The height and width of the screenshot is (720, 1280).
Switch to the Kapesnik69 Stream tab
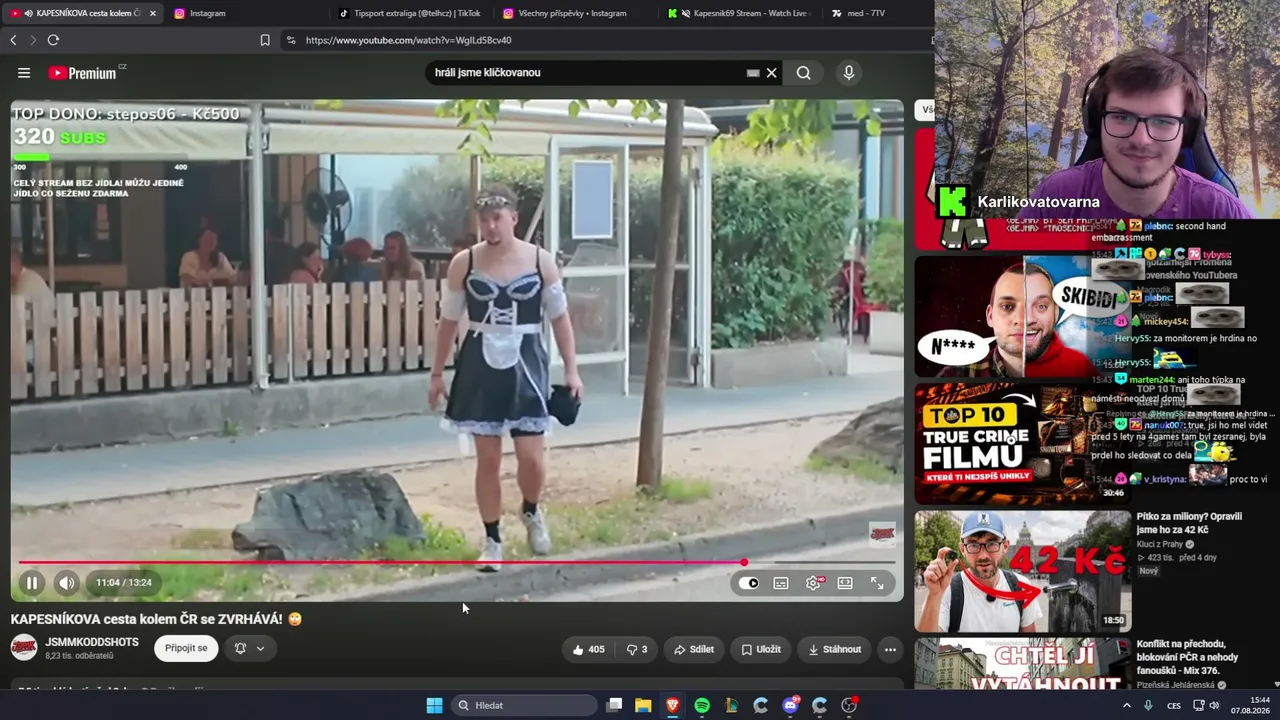[x=738, y=13]
